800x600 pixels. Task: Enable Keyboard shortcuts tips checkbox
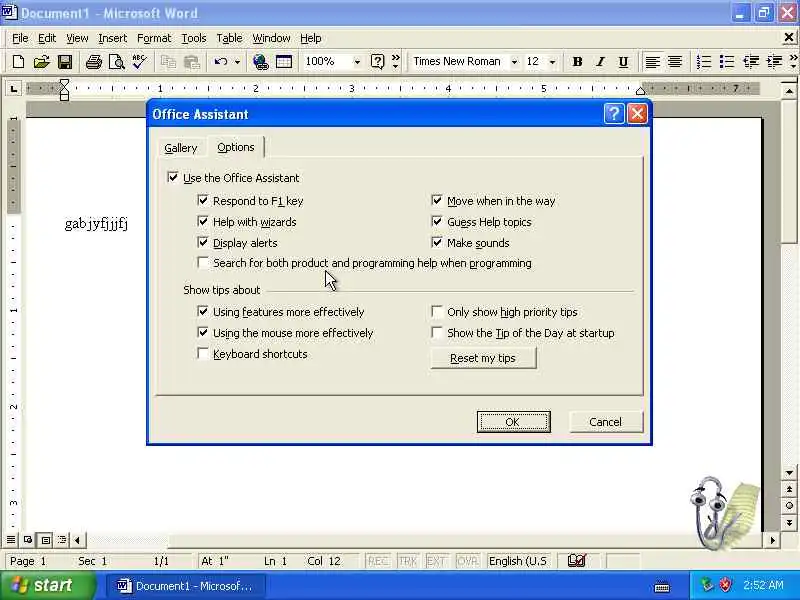[x=203, y=354]
